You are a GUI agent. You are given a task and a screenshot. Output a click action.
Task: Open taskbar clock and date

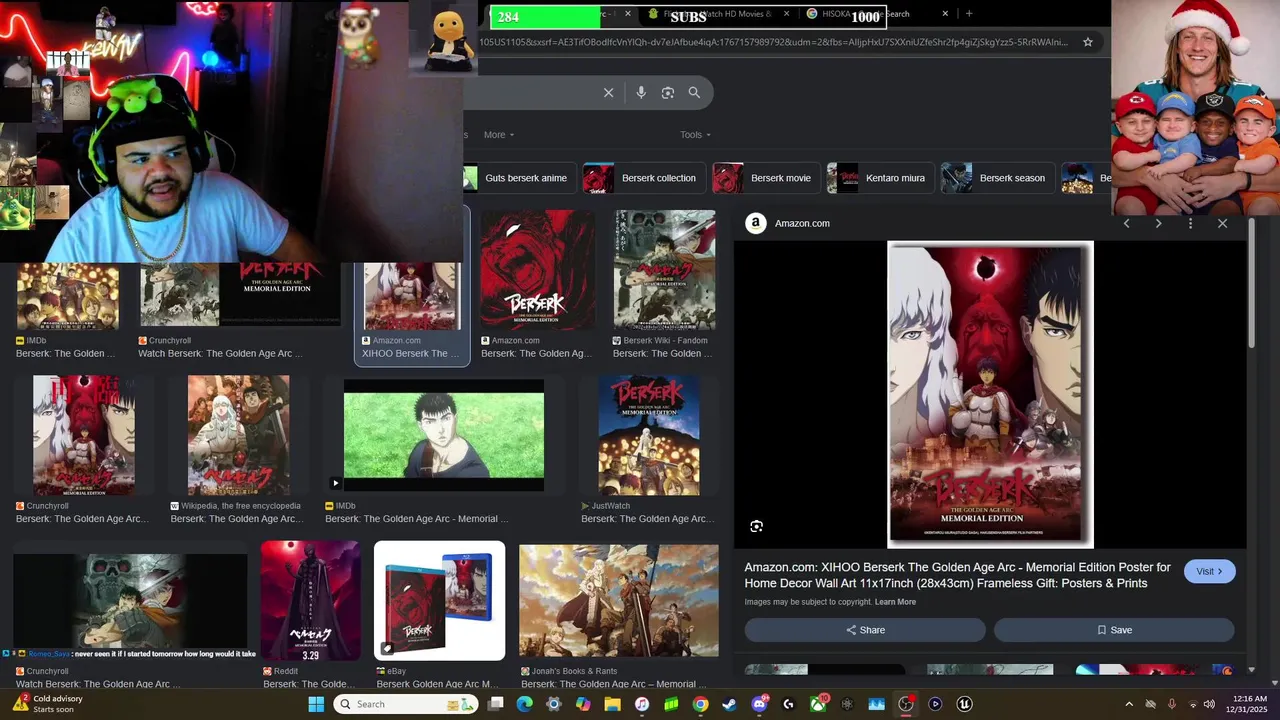(x=1247, y=704)
